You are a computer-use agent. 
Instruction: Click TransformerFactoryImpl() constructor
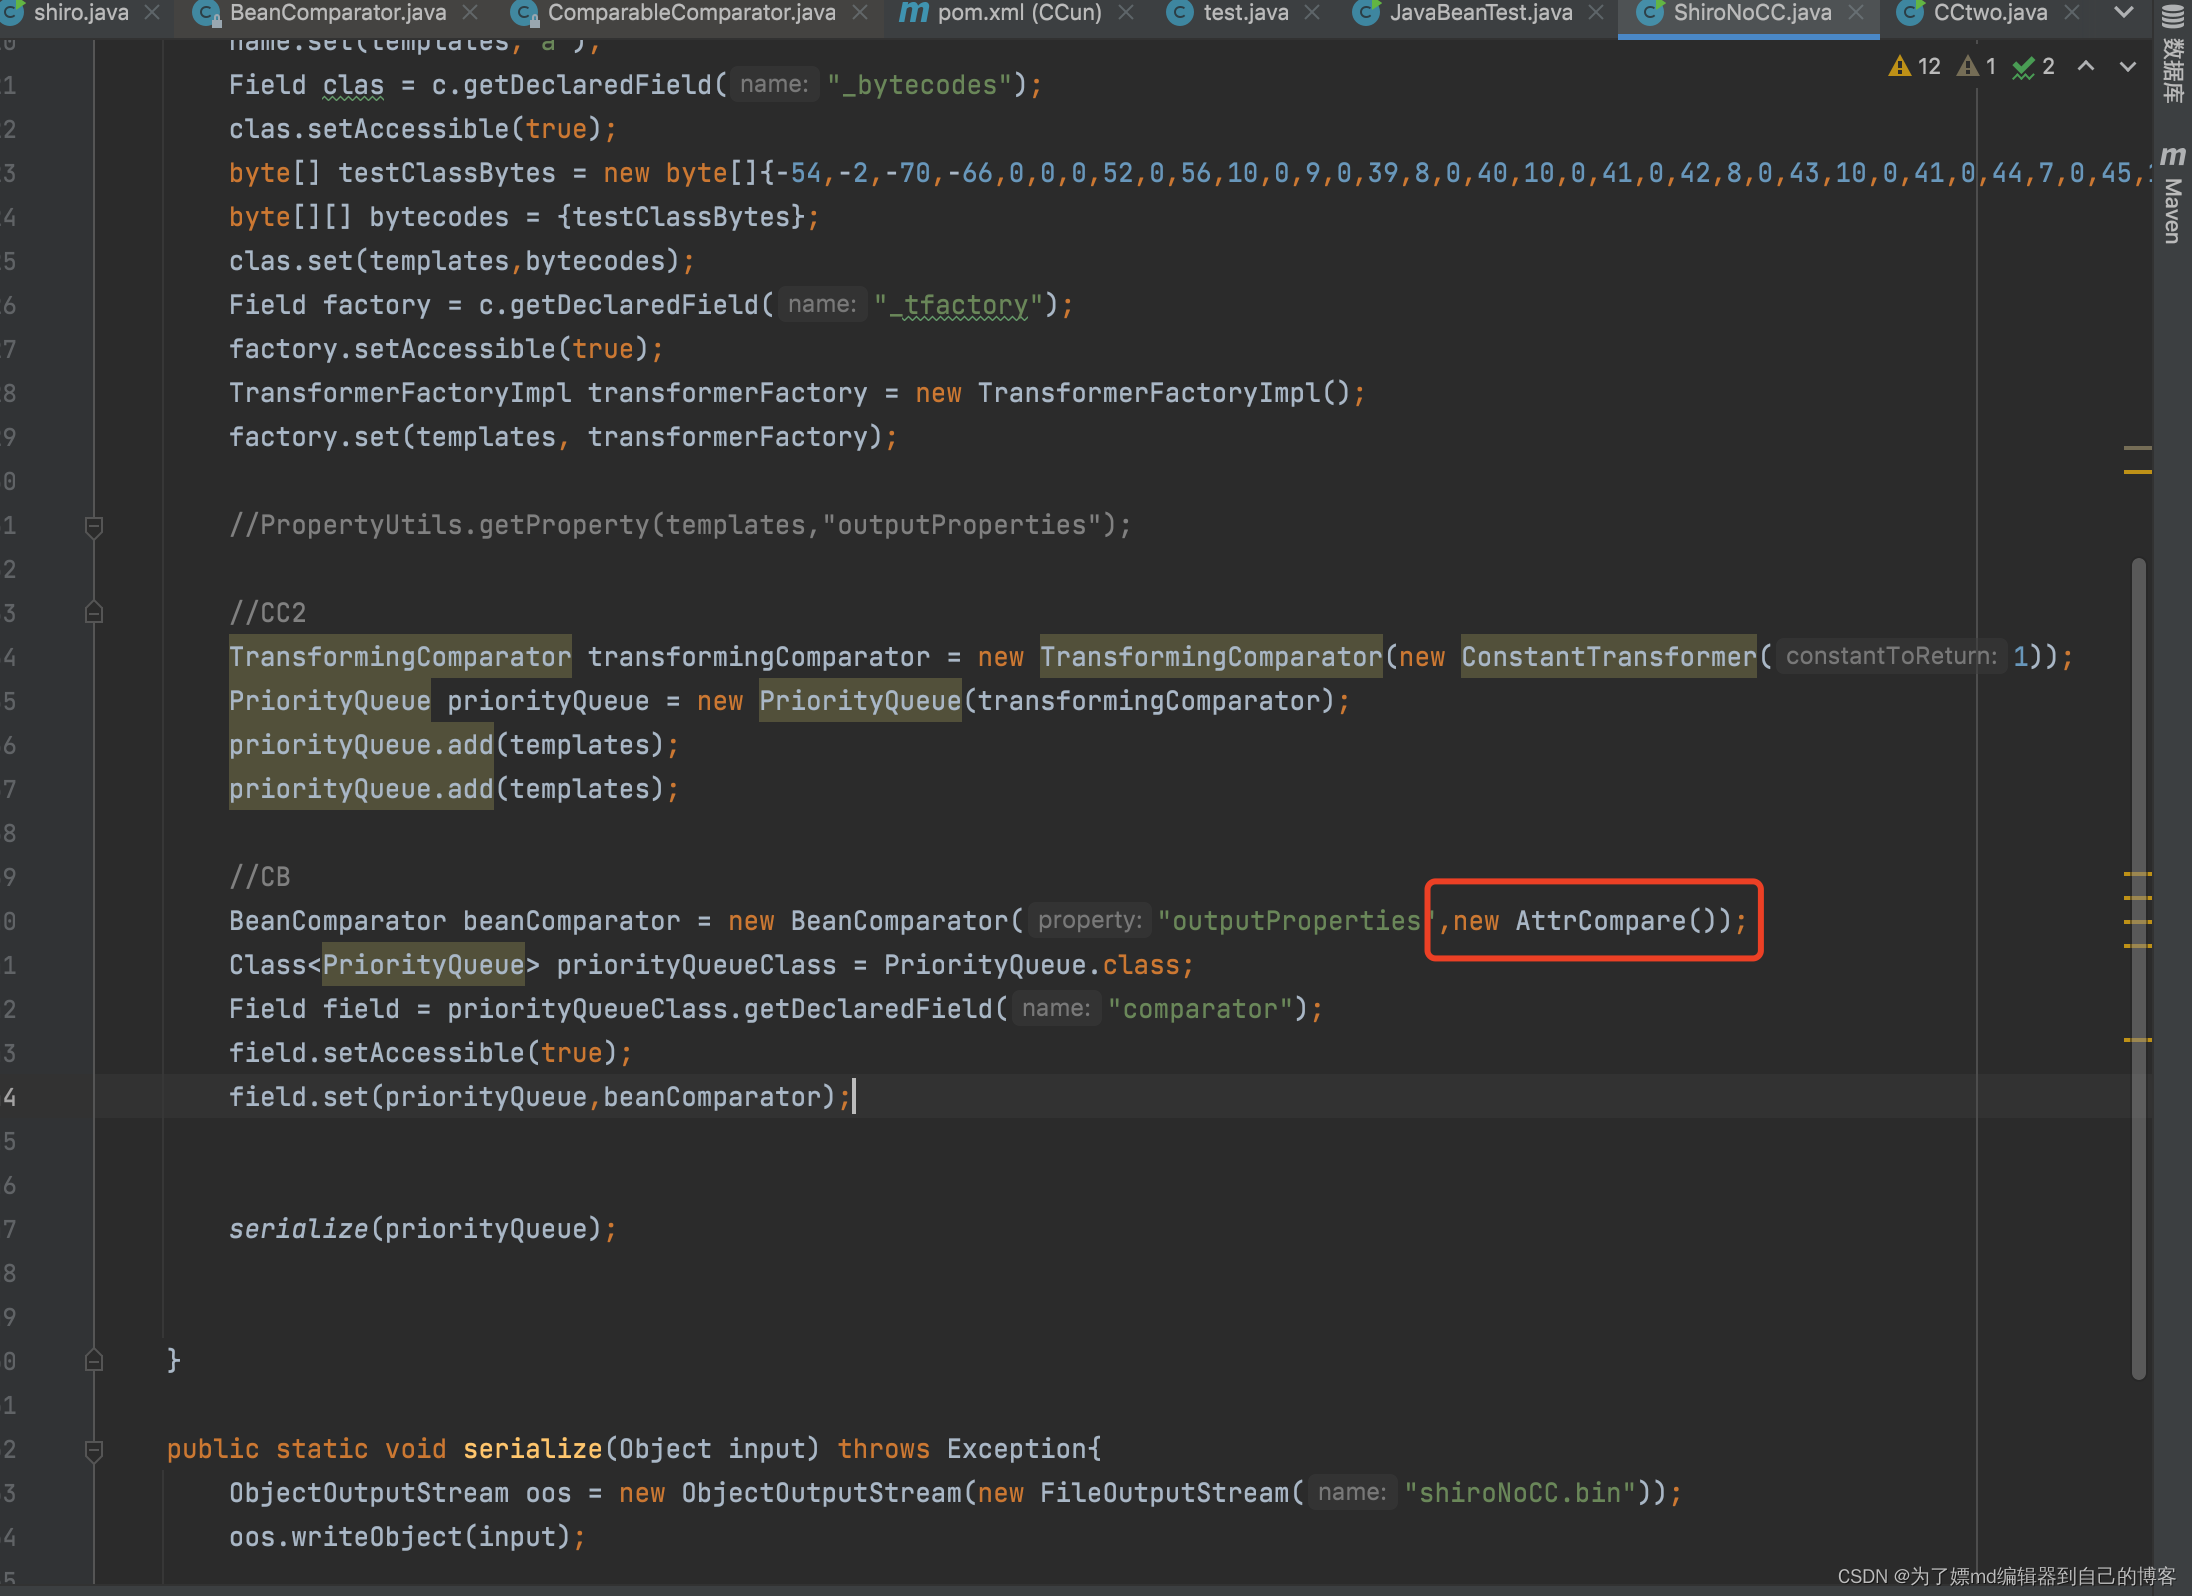(1164, 393)
